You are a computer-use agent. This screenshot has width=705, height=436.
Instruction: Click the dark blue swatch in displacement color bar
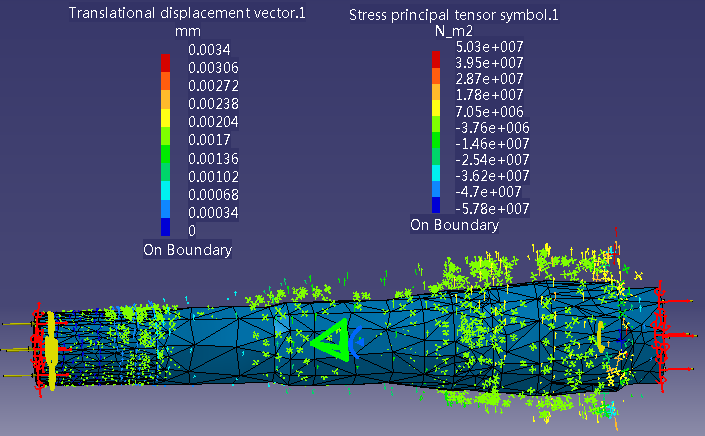coord(165,227)
